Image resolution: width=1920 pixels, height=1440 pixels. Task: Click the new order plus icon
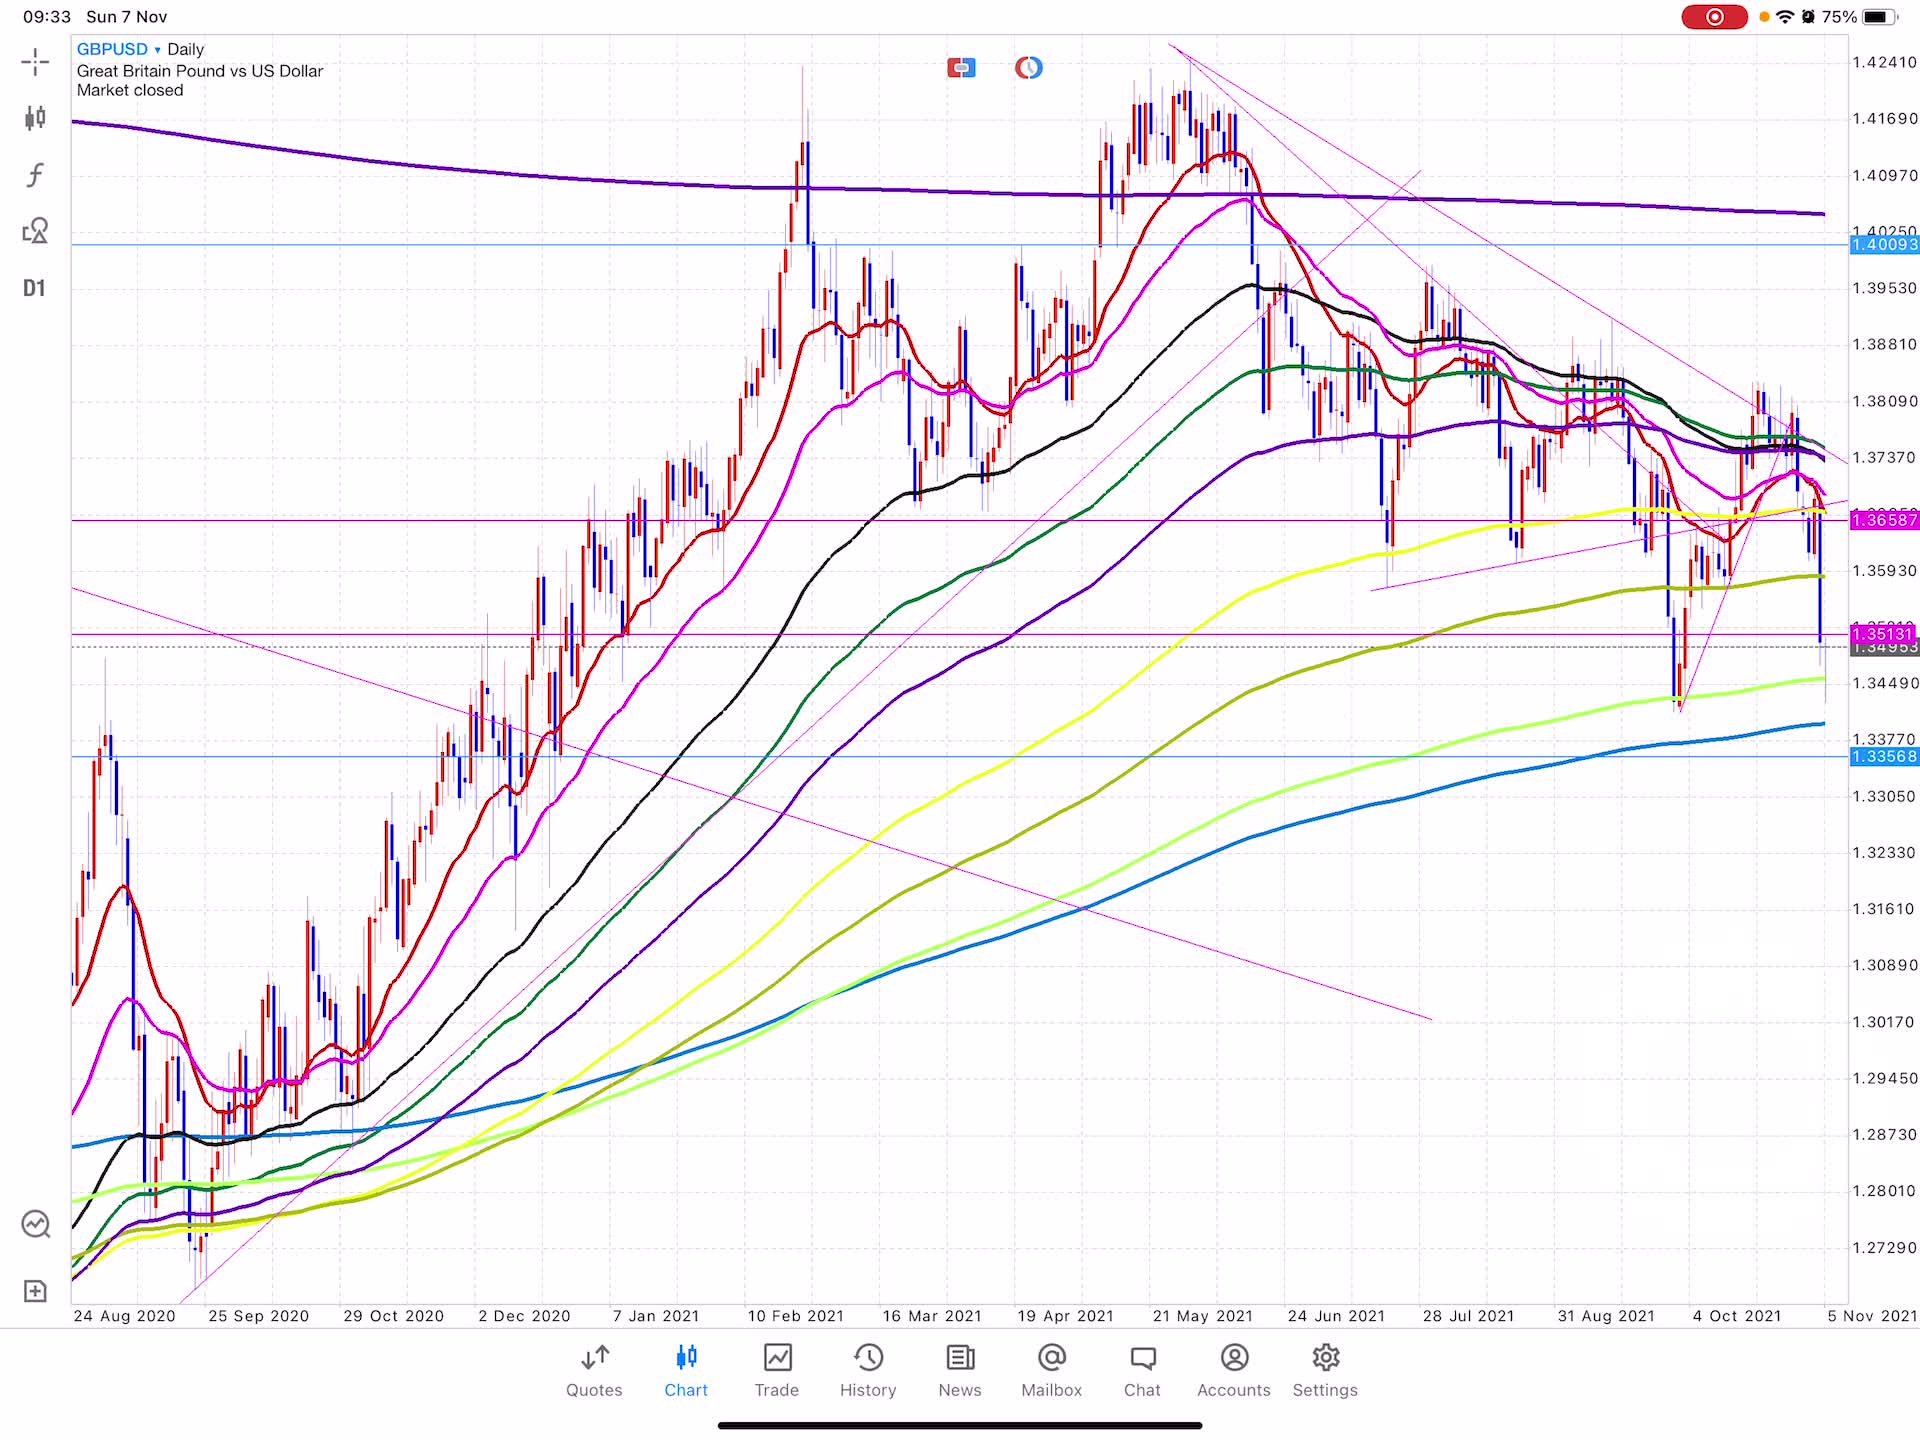35,1291
